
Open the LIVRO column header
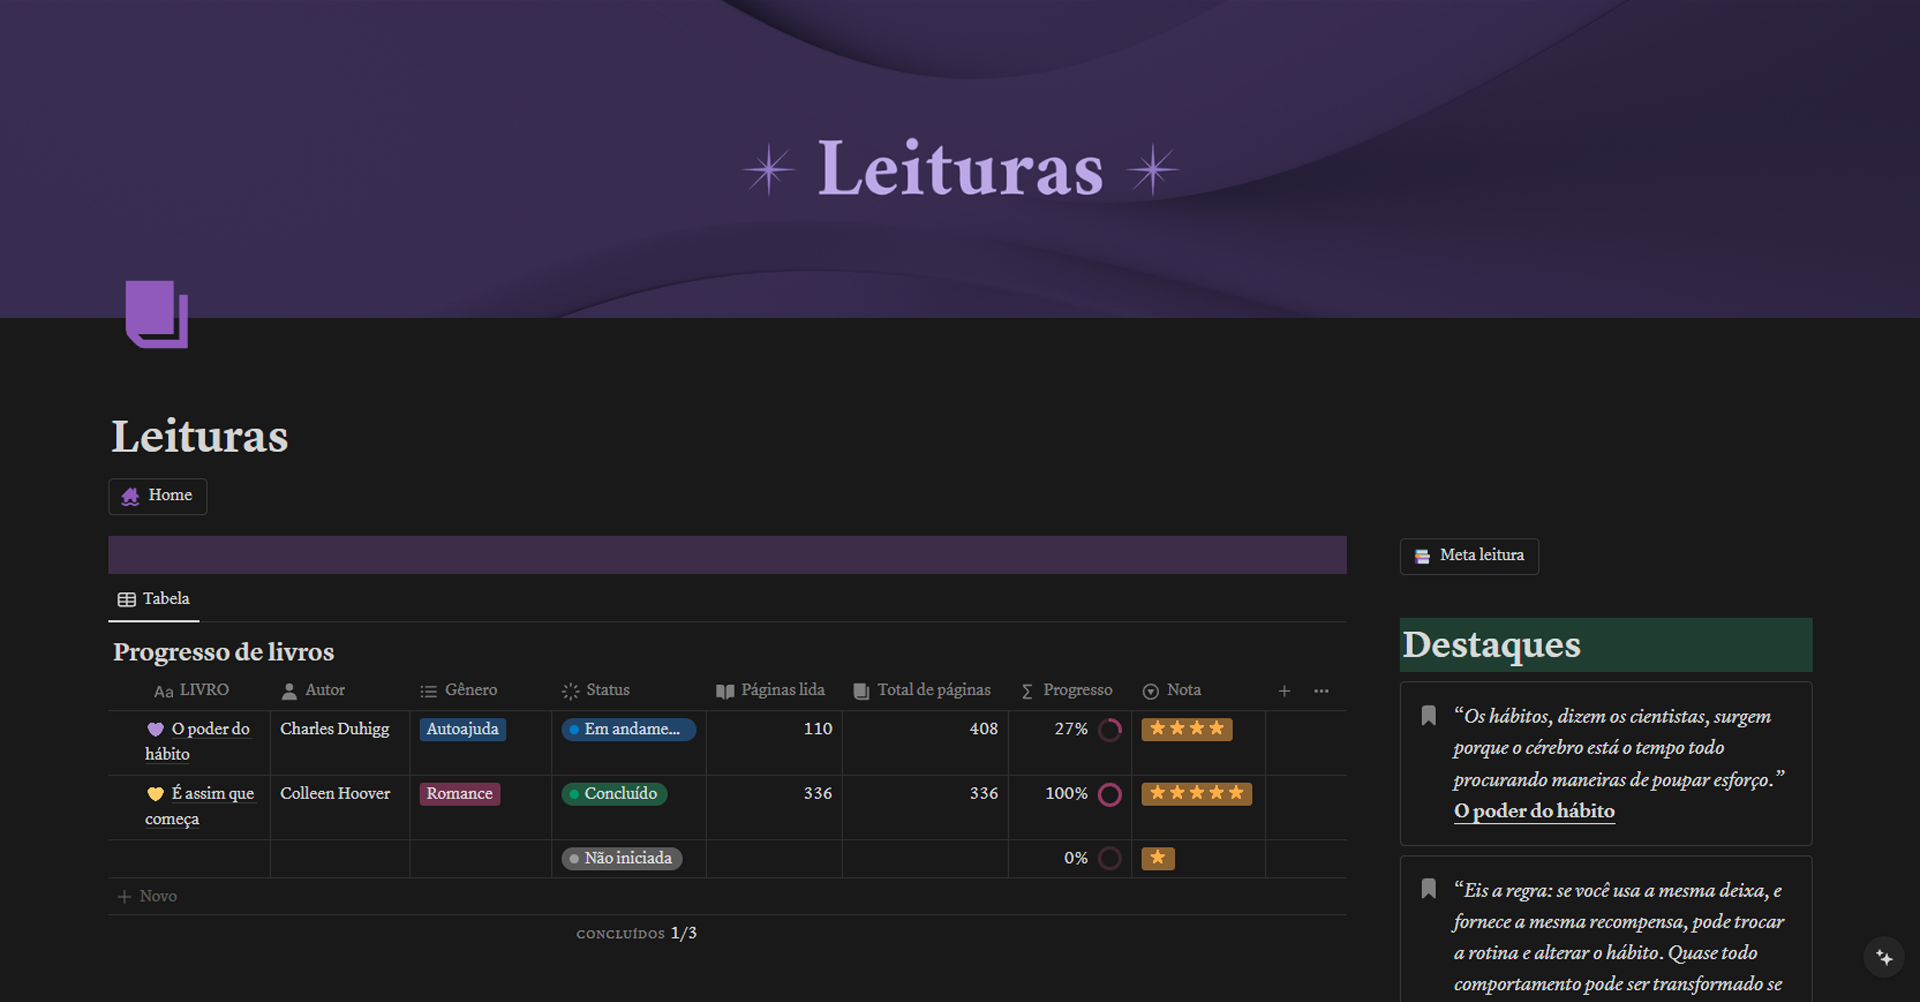(192, 690)
